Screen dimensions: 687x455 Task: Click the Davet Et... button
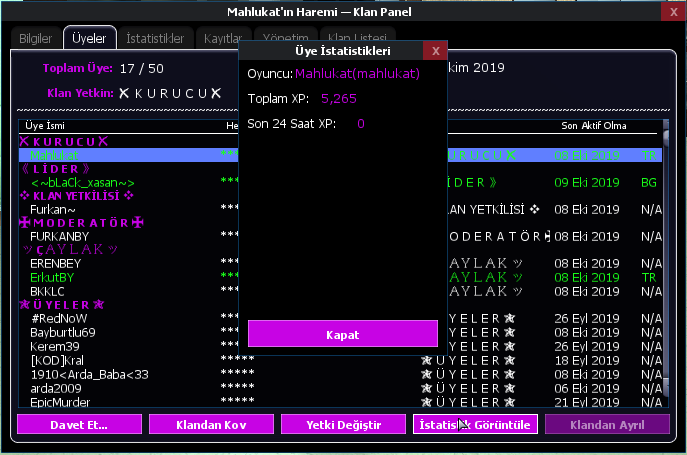(x=79, y=424)
